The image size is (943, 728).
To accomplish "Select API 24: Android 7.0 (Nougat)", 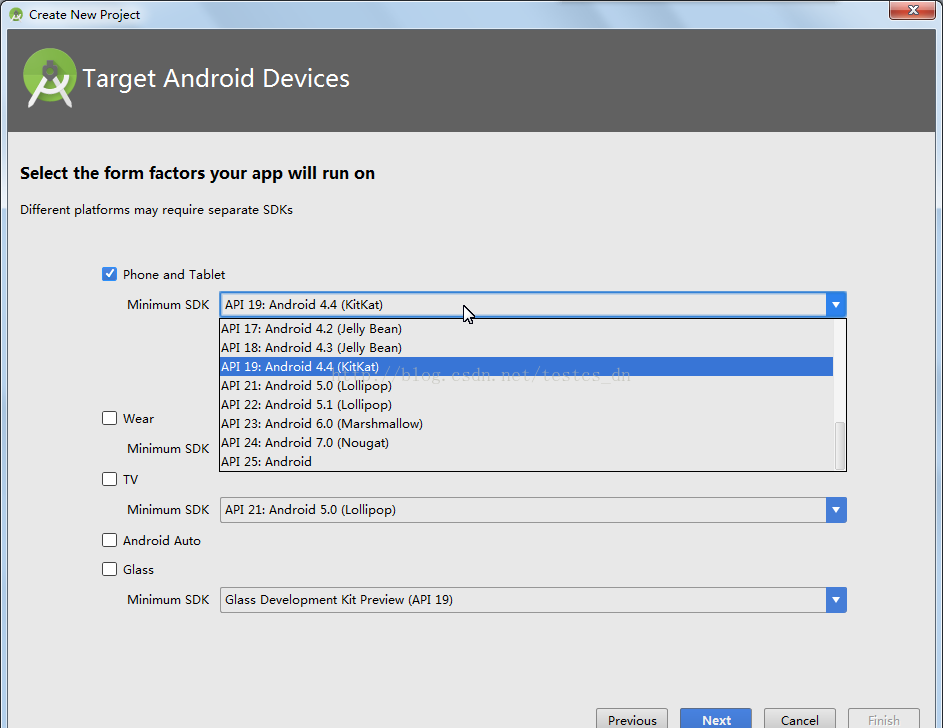I will click(x=526, y=442).
